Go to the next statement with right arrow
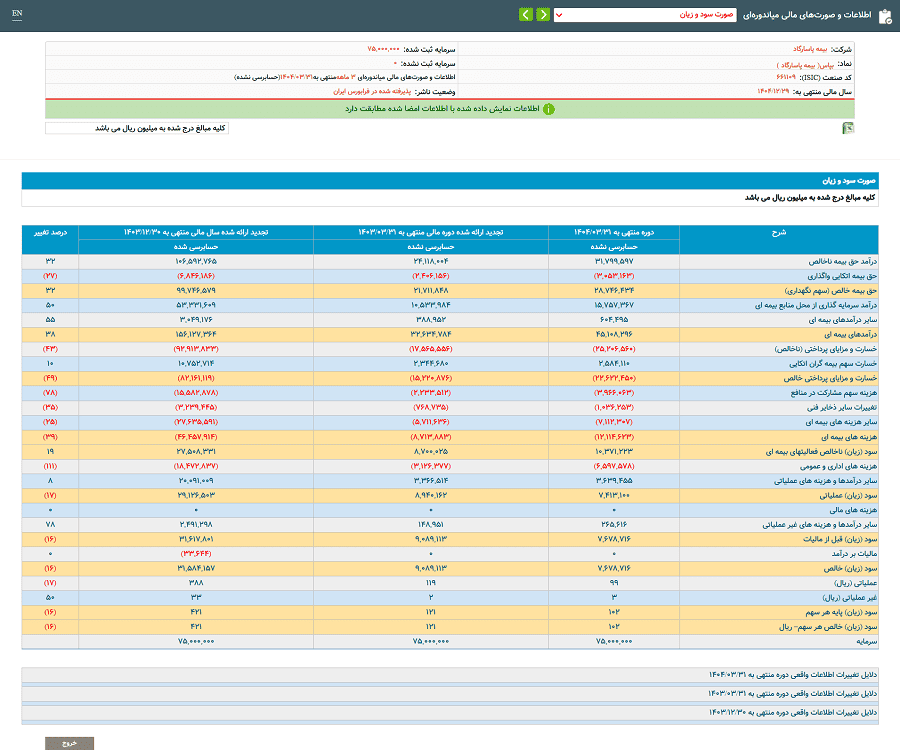900x750 pixels. tap(543, 14)
